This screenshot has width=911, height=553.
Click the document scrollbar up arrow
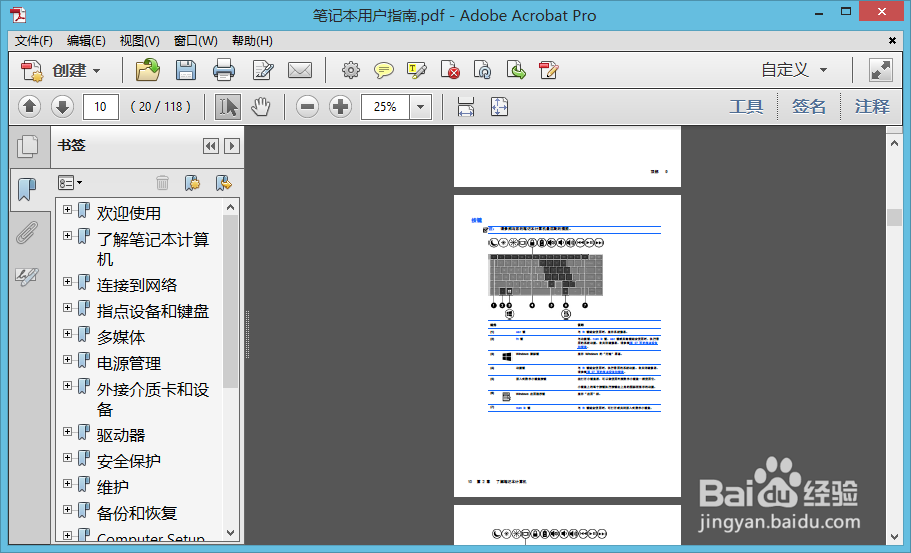point(894,143)
